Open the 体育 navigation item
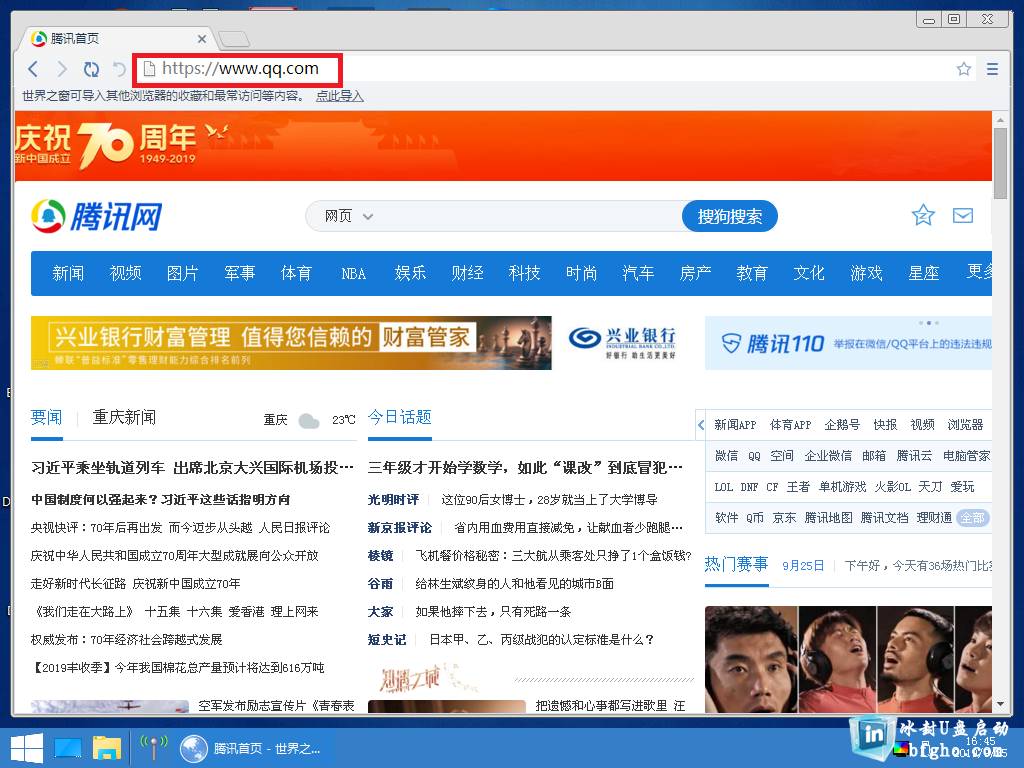This screenshot has width=1024, height=768. pos(296,273)
